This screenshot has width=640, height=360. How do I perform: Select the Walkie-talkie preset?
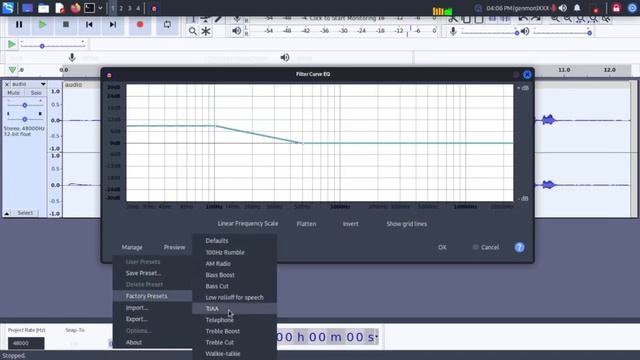click(x=234, y=354)
